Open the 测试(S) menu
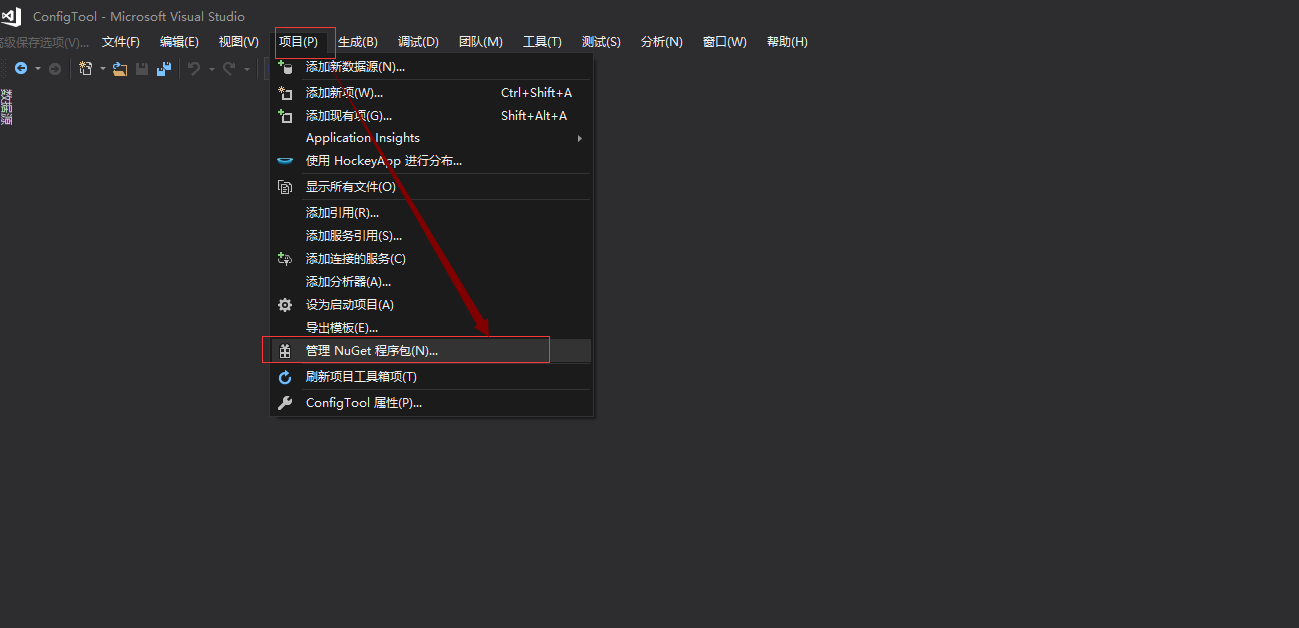This screenshot has height=628, width=1299. tap(601, 42)
